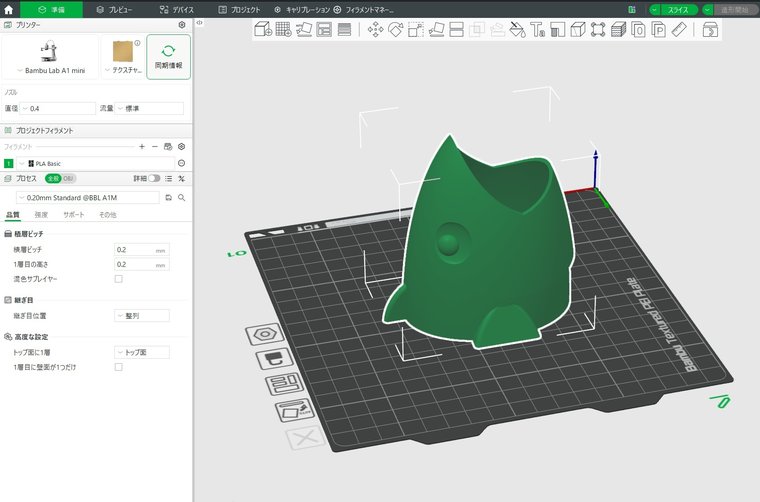Select the Measure ruler tool
The height and width of the screenshot is (502, 760).
click(679, 30)
